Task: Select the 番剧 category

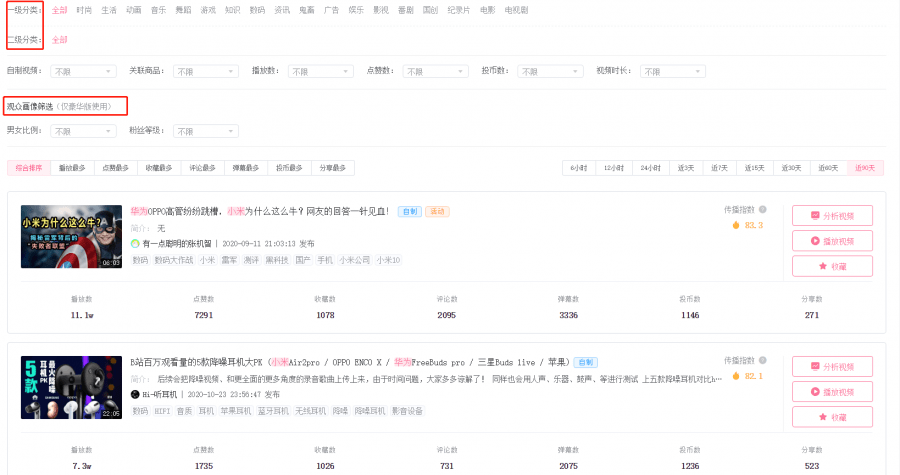Action: click(x=405, y=10)
